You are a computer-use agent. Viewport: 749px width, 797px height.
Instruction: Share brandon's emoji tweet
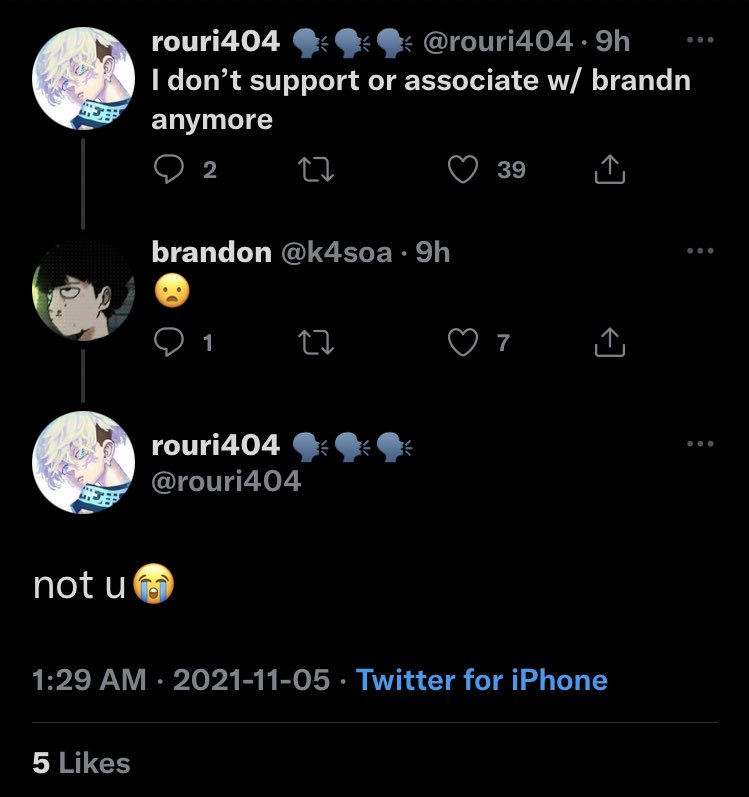[x=610, y=342]
